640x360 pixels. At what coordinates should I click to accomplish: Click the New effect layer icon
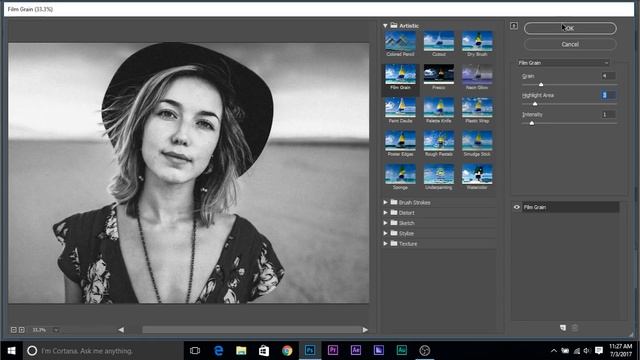(563, 328)
